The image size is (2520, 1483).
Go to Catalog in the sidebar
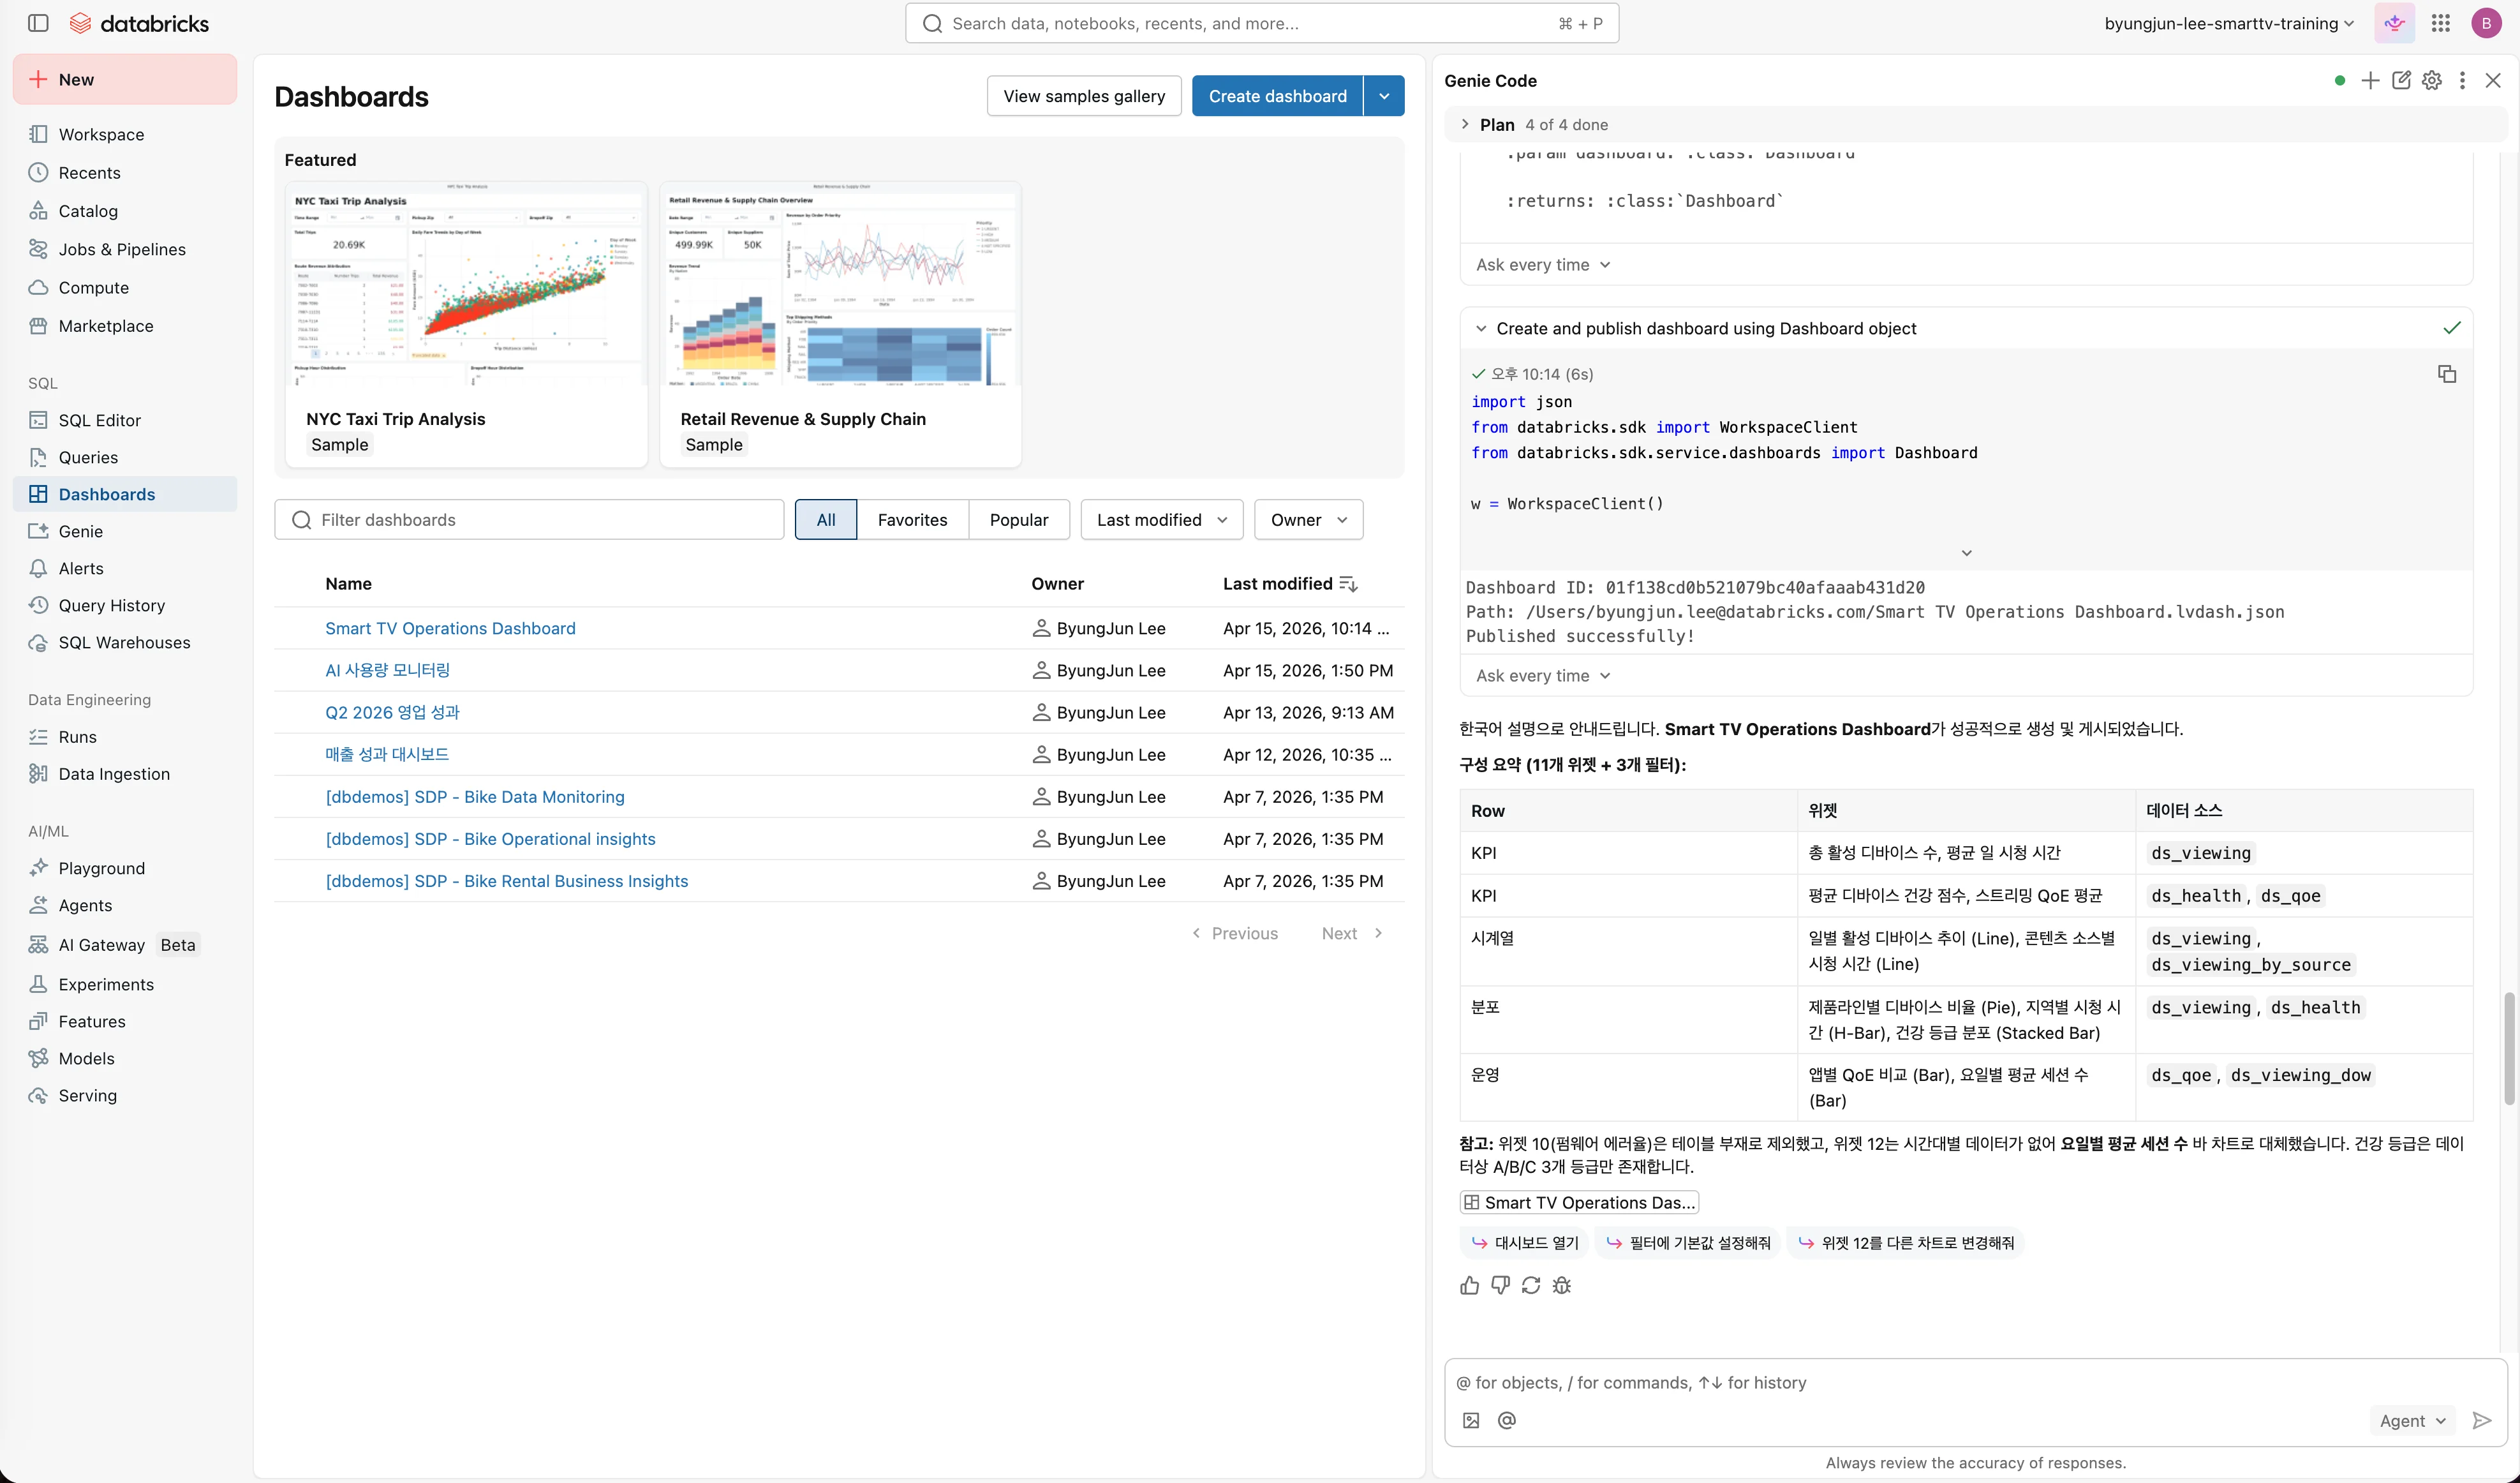pyautogui.click(x=125, y=211)
